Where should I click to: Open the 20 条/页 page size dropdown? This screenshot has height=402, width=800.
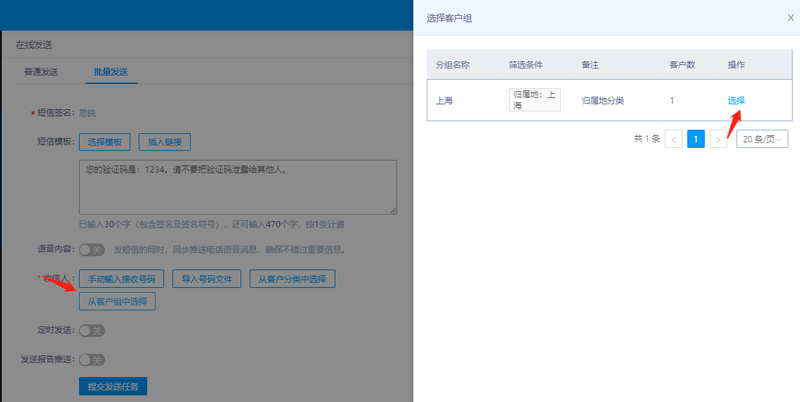pyautogui.click(x=762, y=139)
